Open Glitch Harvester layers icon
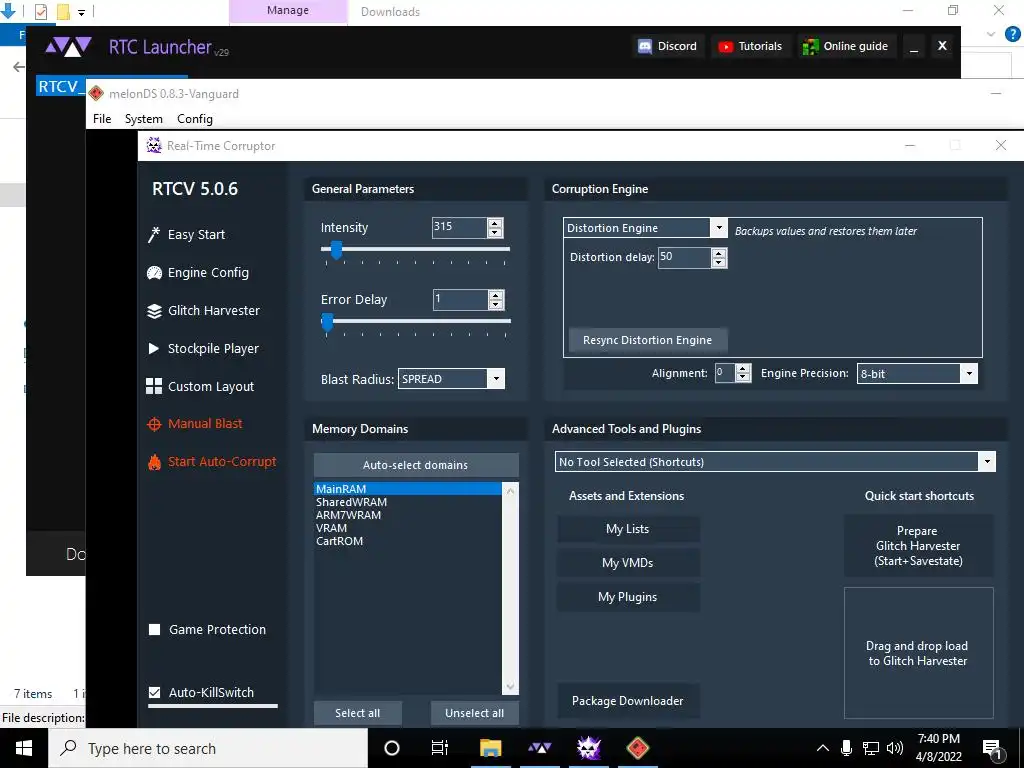Image resolution: width=1024 pixels, height=768 pixels. coord(154,311)
